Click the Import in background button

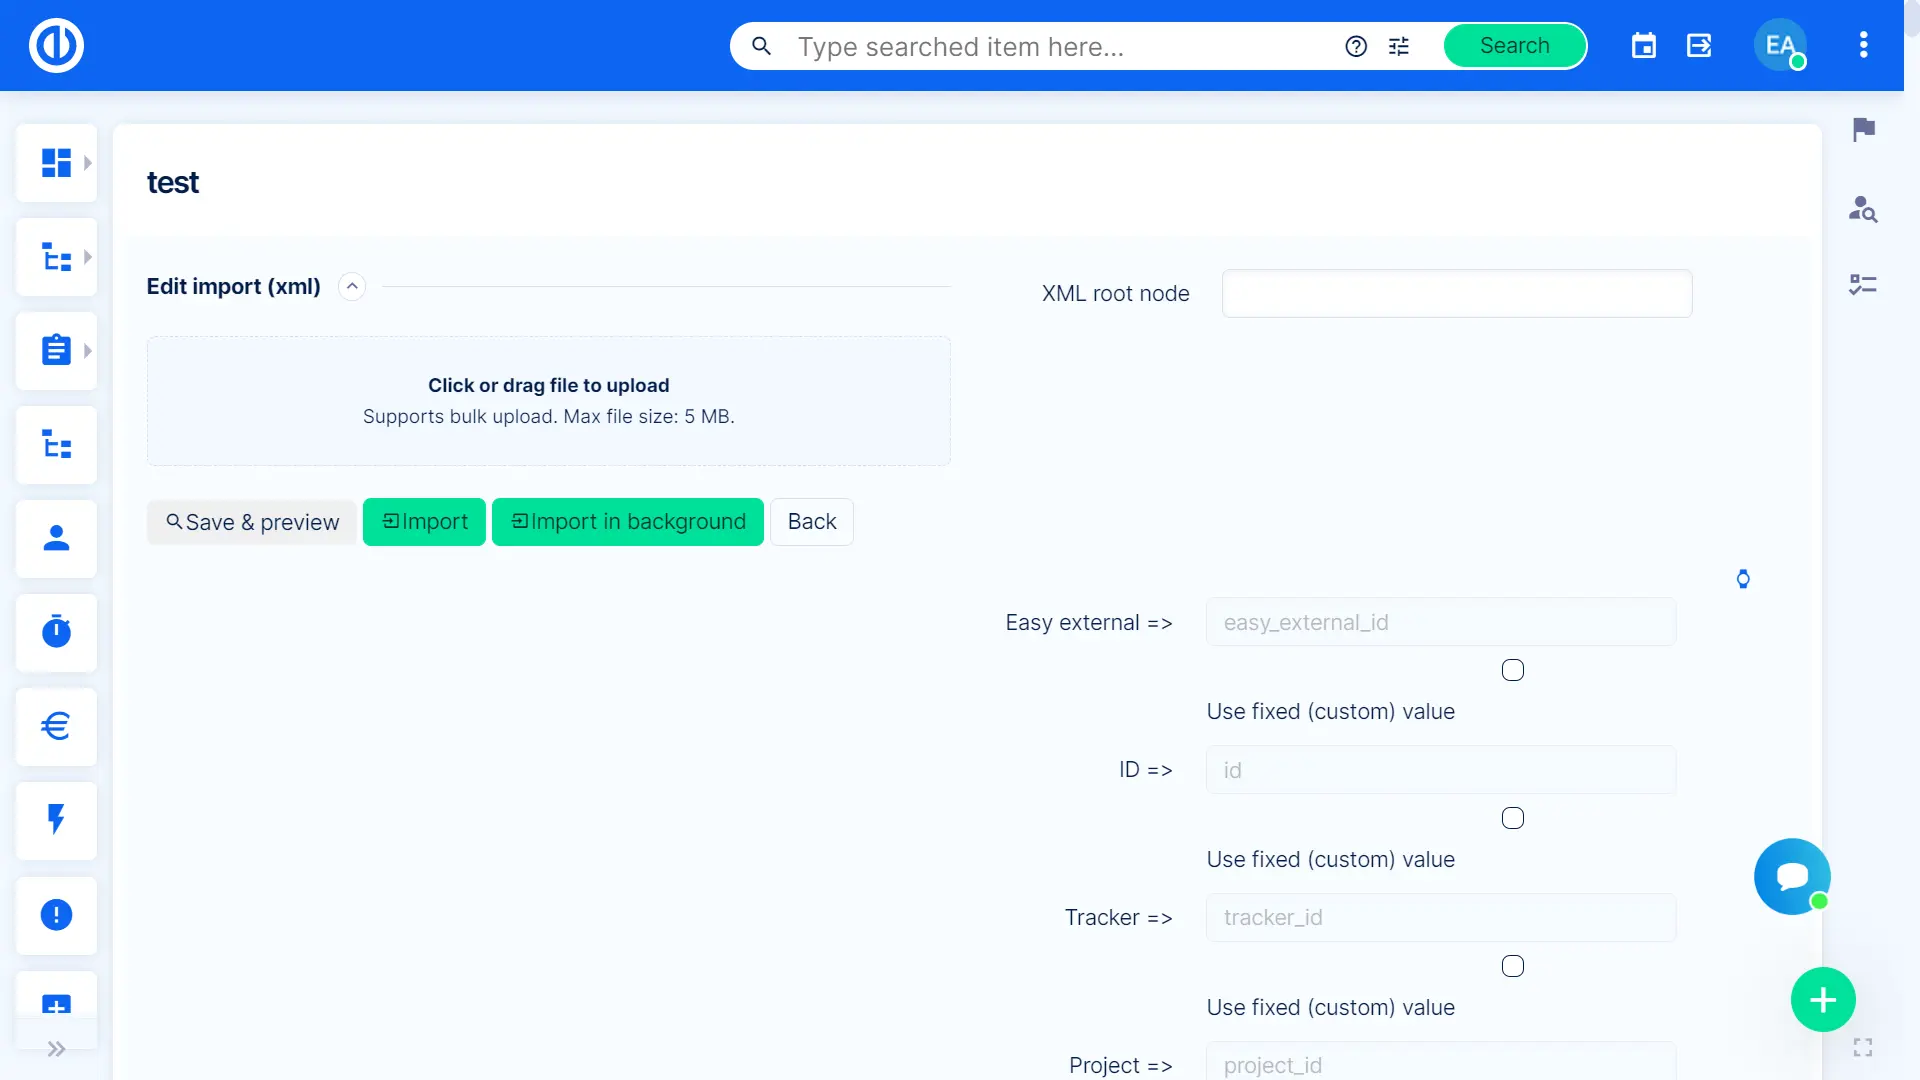point(628,522)
